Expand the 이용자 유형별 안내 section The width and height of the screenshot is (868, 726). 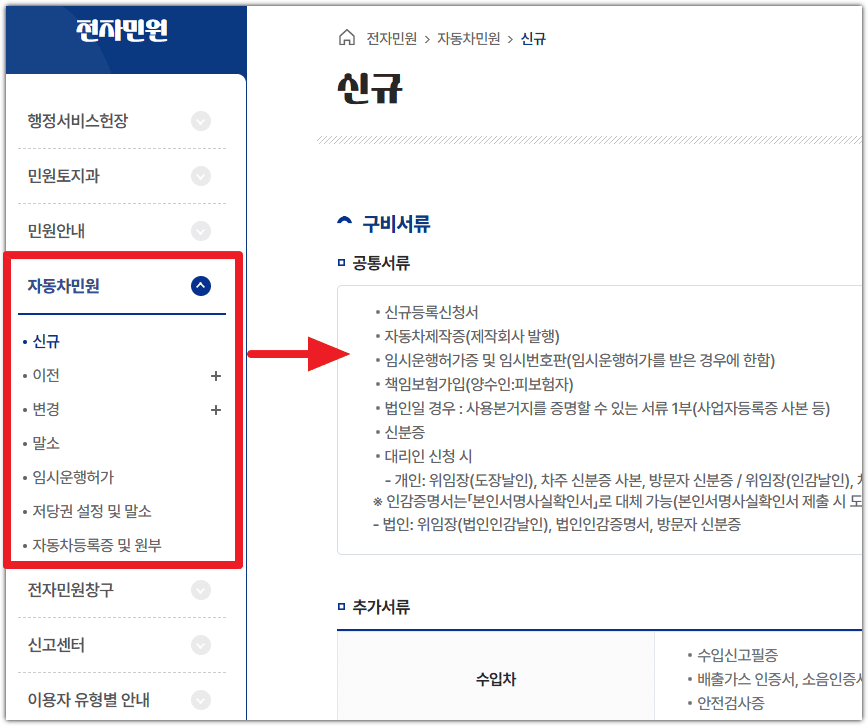coord(201,700)
